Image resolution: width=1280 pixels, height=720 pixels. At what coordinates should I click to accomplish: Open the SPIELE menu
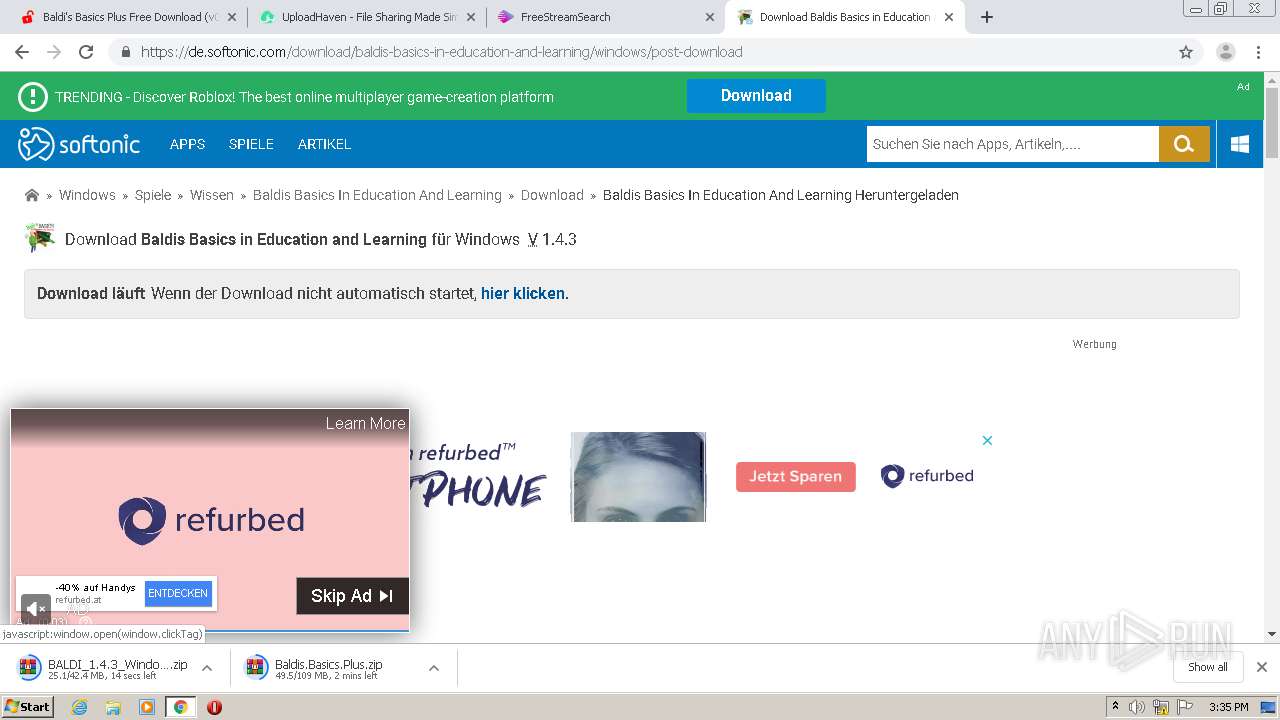tap(251, 144)
